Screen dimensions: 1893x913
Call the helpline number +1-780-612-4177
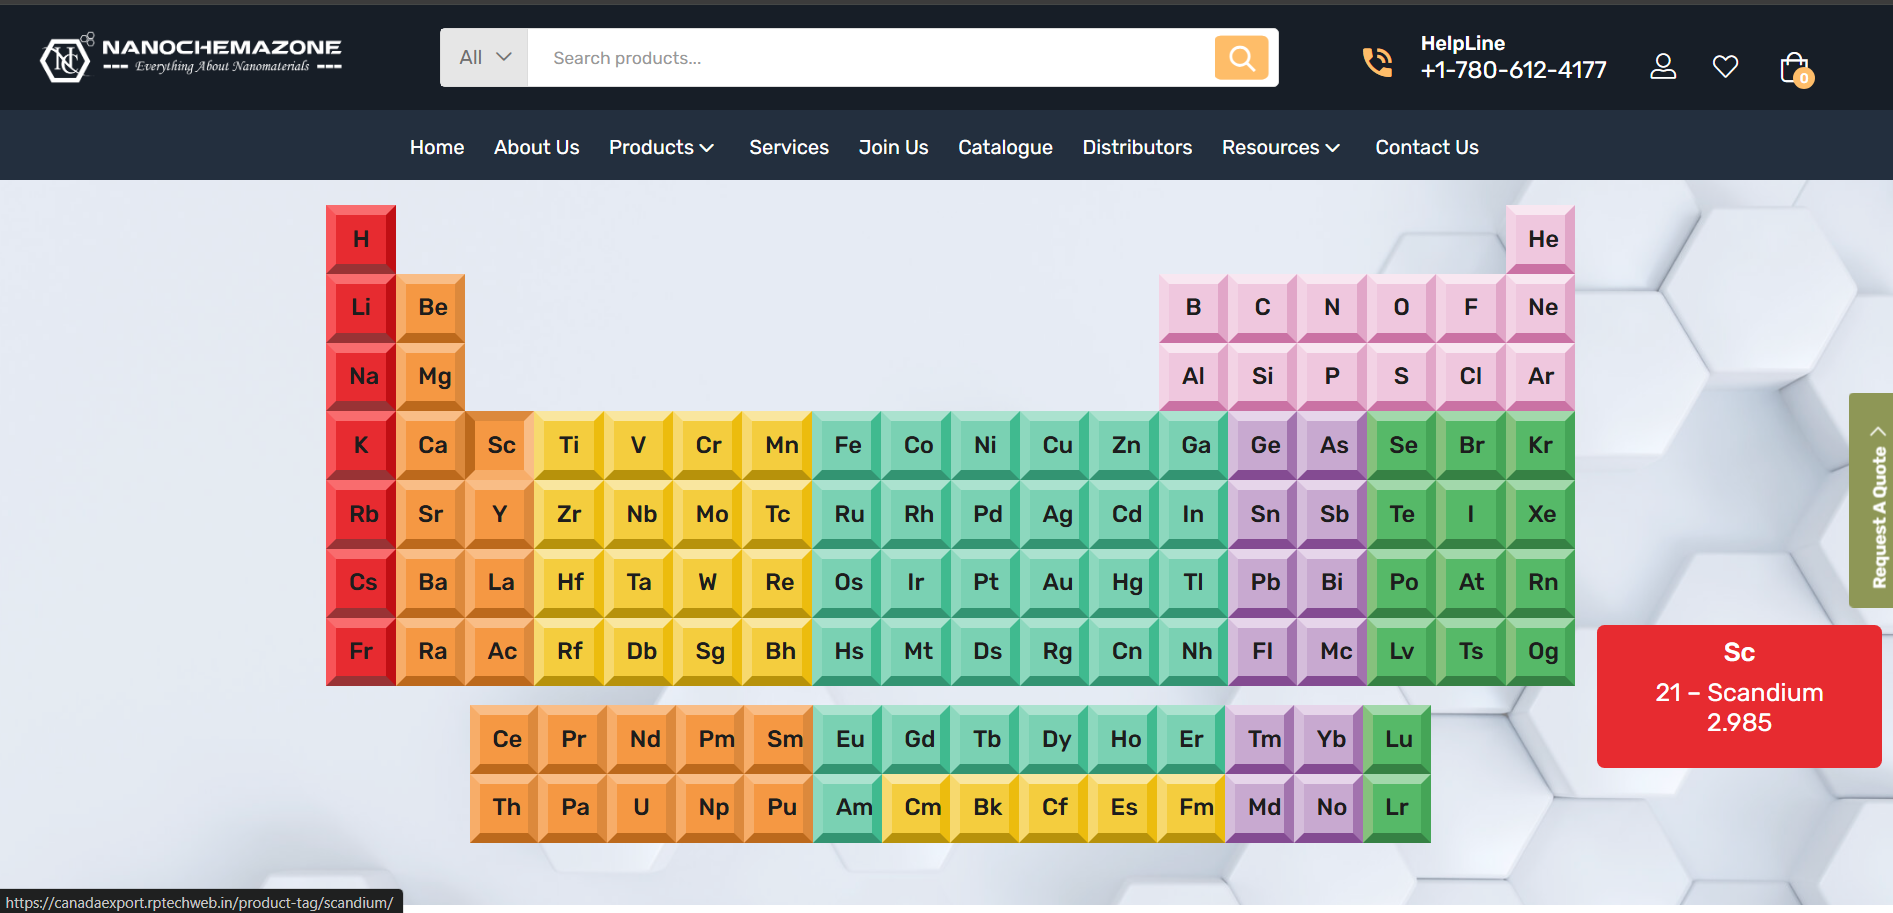click(1513, 70)
